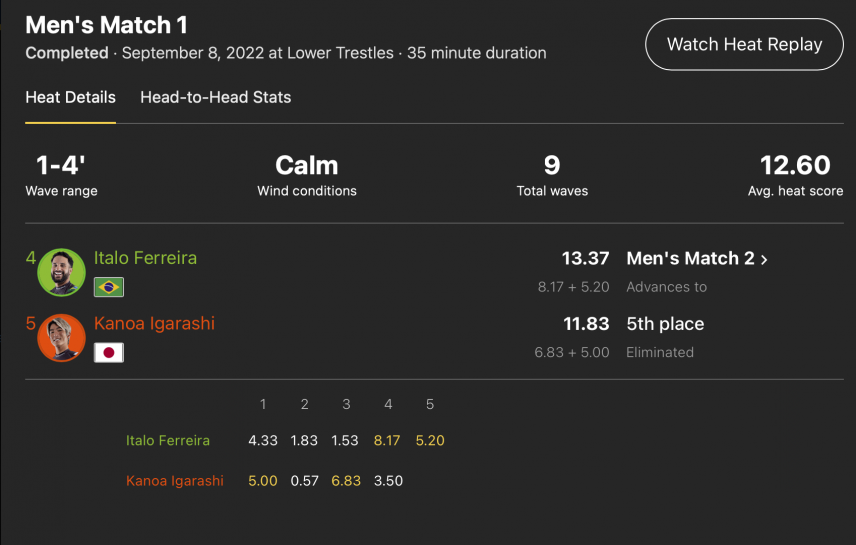Click the wave 4 column header
This screenshot has height=545, width=856.
[x=388, y=404]
